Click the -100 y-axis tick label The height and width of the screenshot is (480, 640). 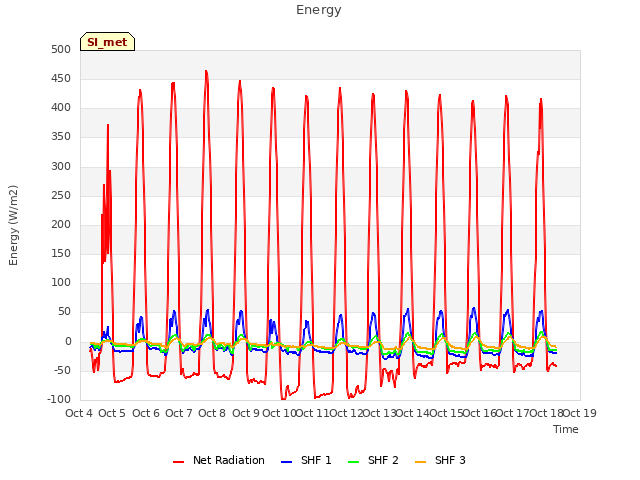pyautogui.click(x=59, y=399)
